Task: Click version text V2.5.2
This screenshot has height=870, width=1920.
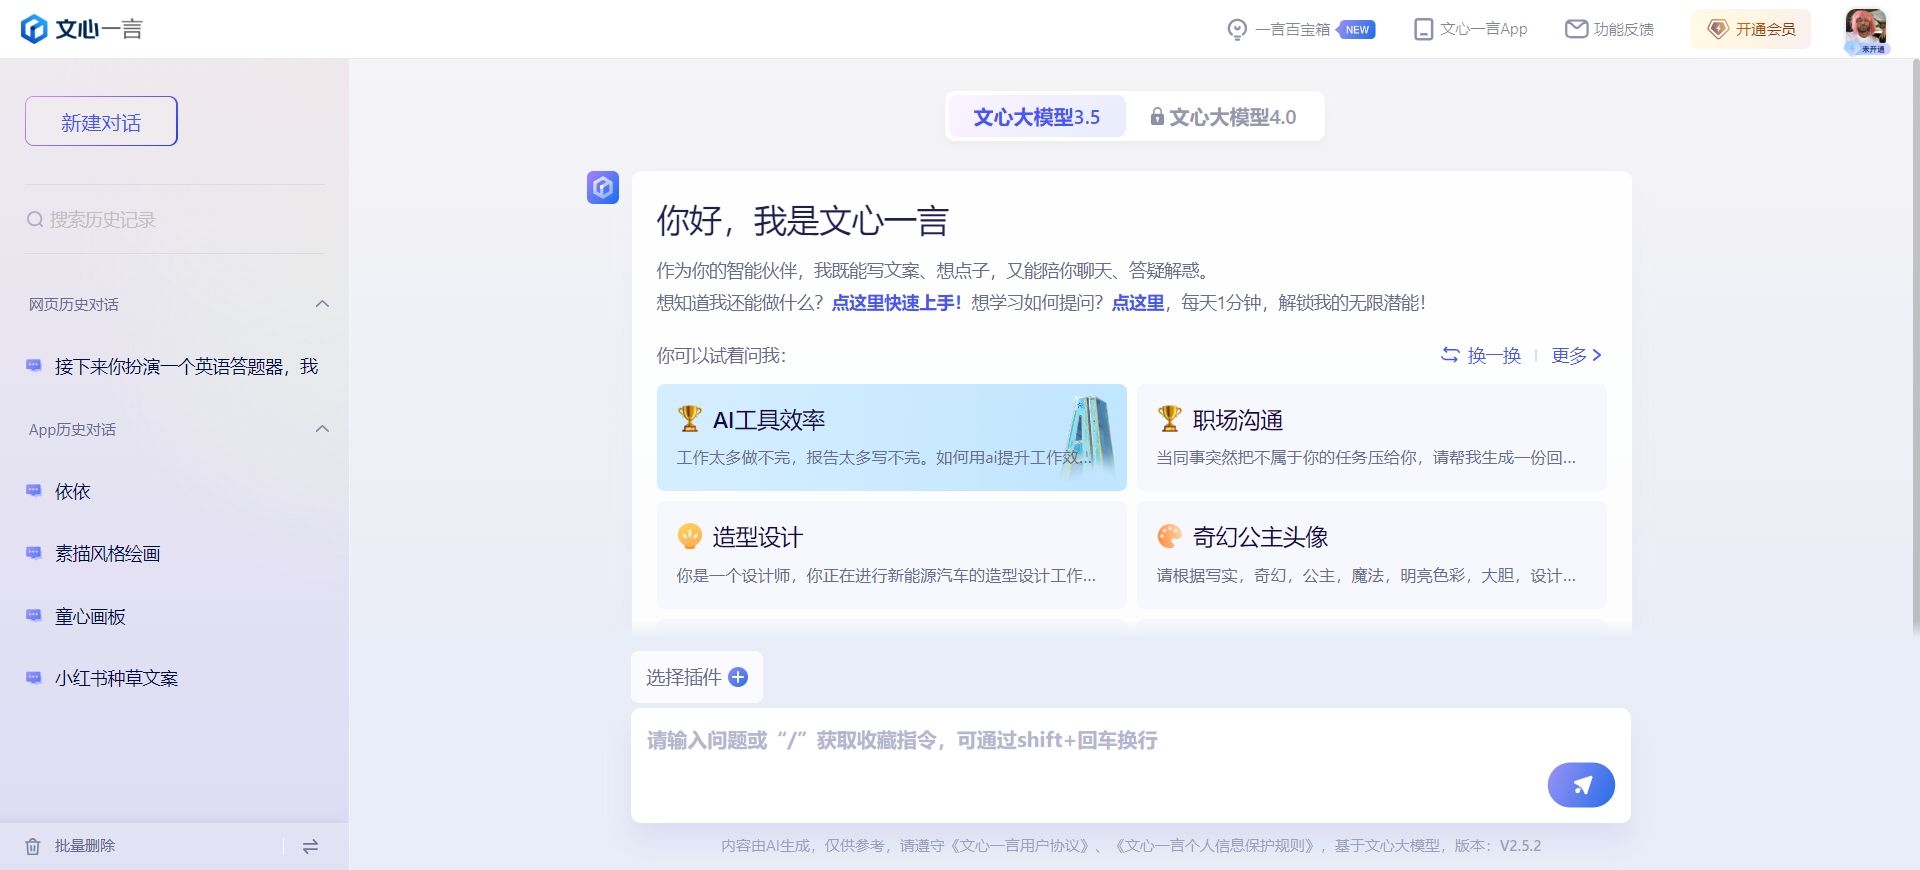Action: click(1520, 846)
